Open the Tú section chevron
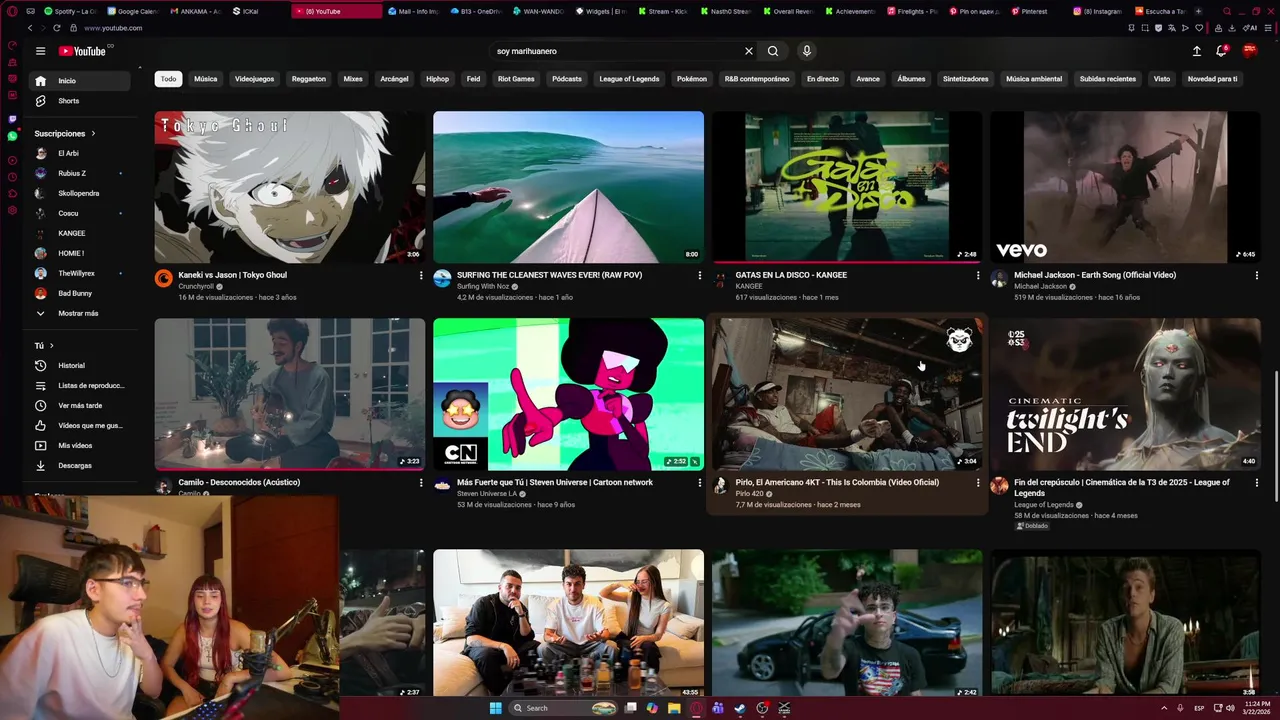 point(52,346)
